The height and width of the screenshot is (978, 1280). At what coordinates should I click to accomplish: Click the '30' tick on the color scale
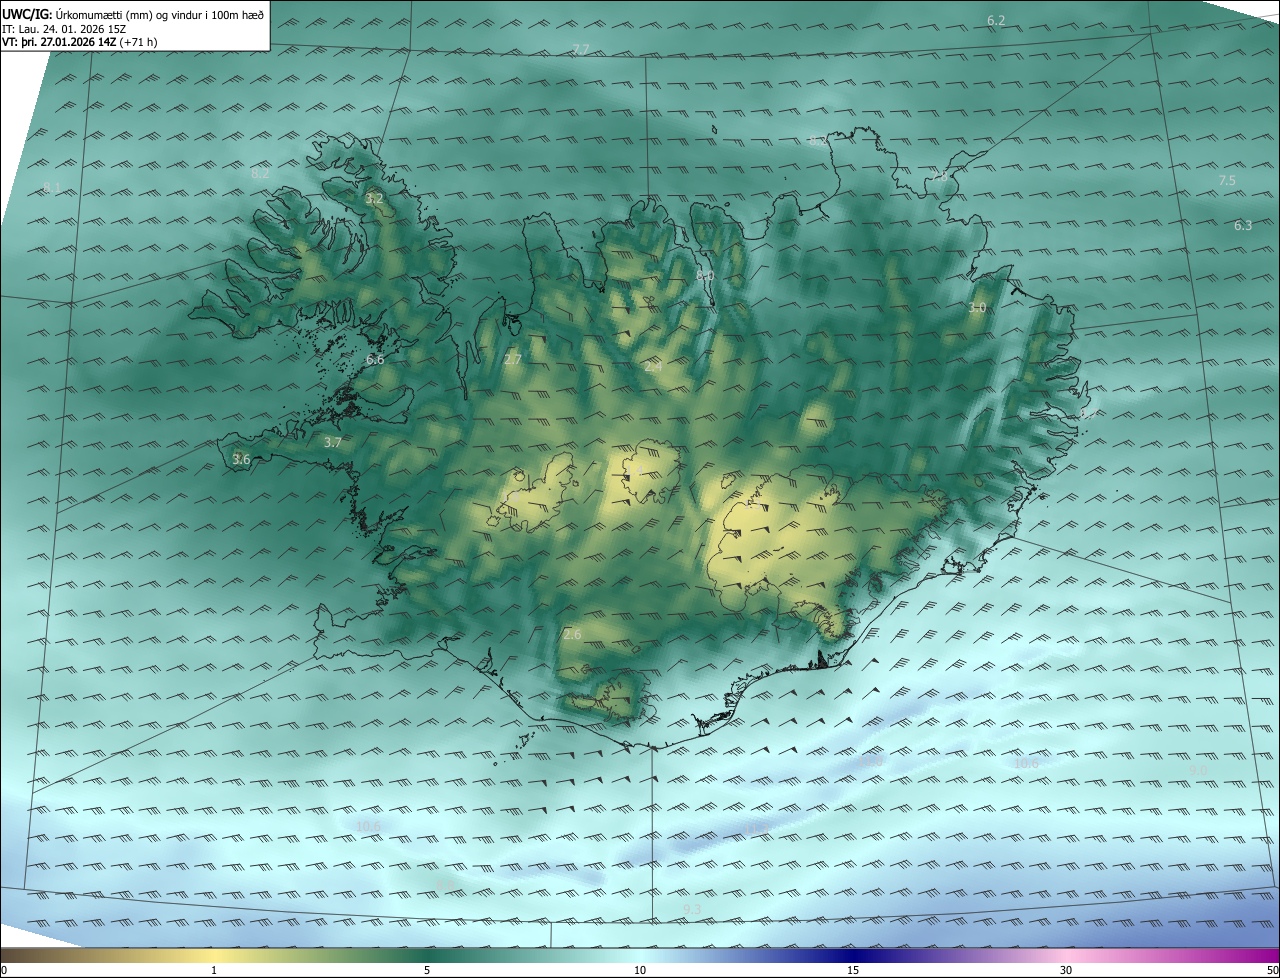click(1066, 970)
